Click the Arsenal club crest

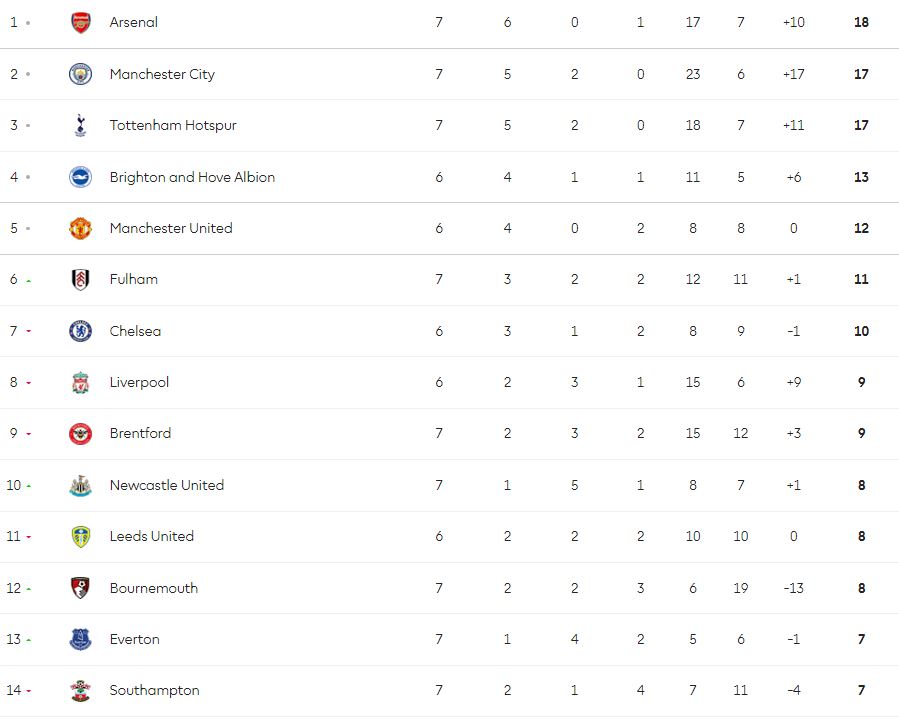point(81,23)
